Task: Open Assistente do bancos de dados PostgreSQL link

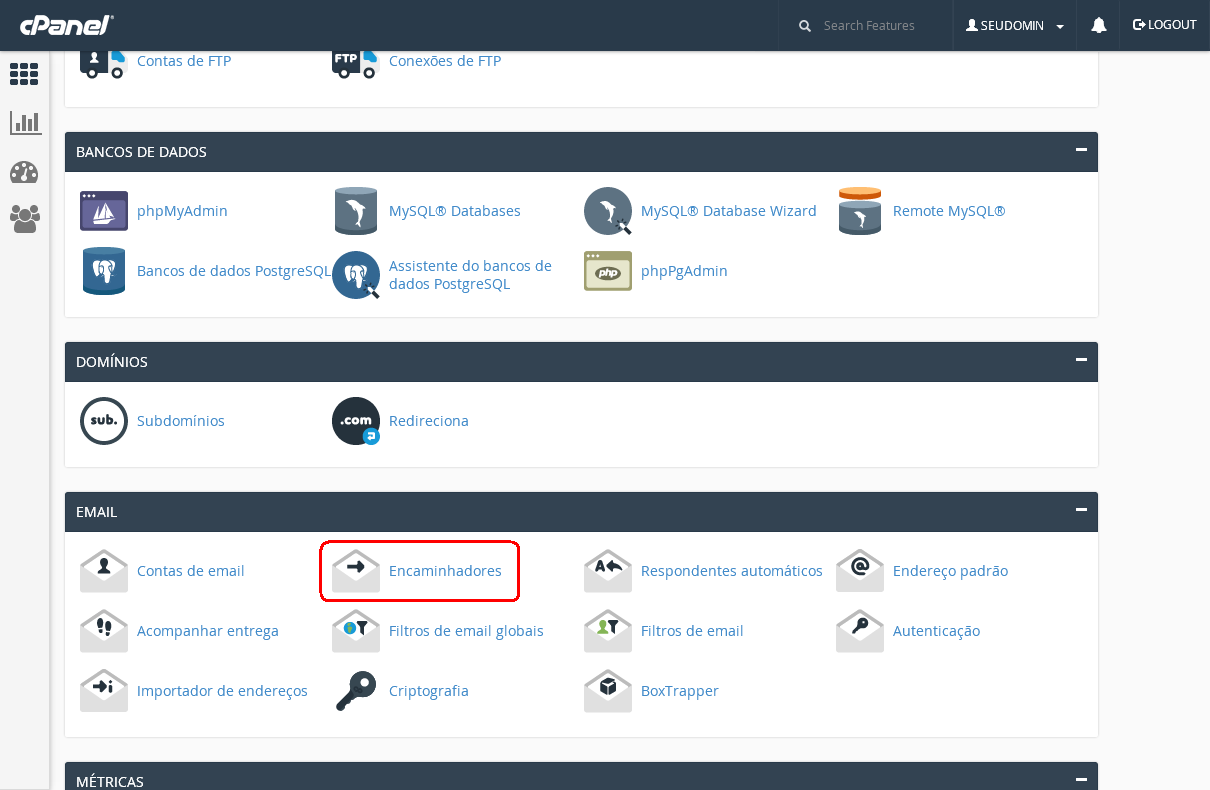Action: (x=470, y=275)
